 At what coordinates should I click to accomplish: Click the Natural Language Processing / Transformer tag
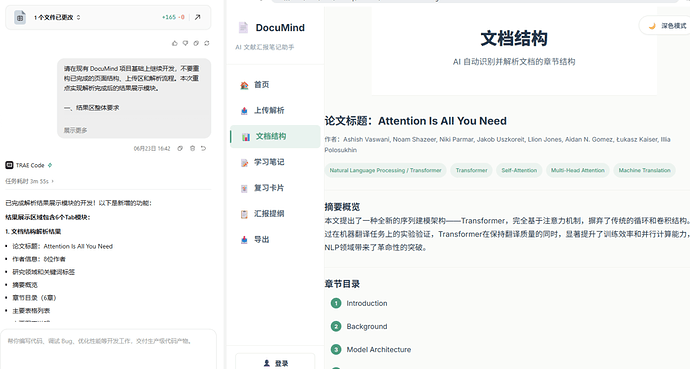385,170
